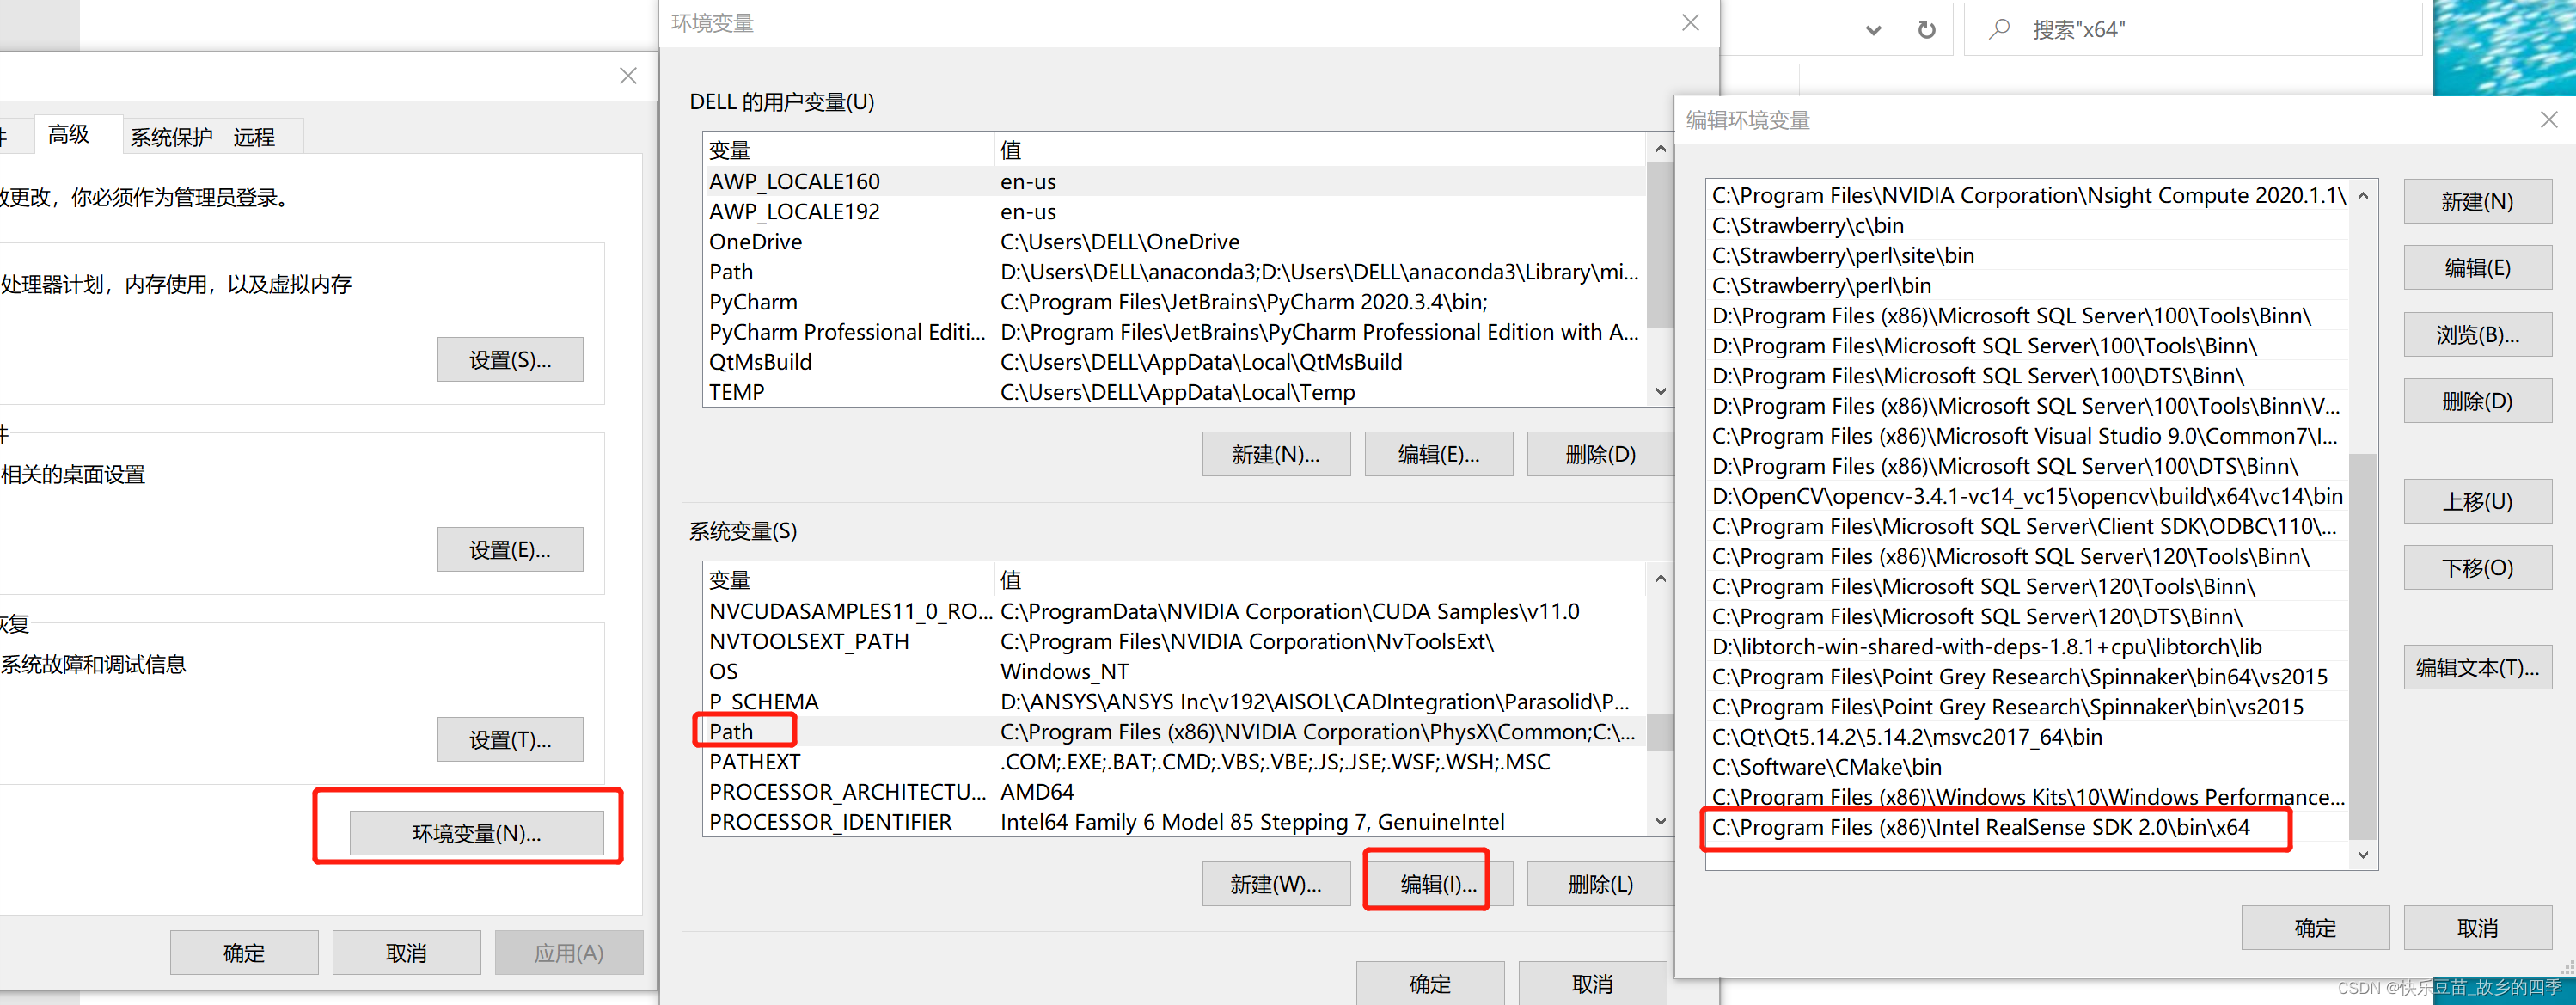Click scroll-up arrow of path entries list
Image resolution: width=2576 pixels, height=1005 pixels.
pyautogui.click(x=2363, y=196)
